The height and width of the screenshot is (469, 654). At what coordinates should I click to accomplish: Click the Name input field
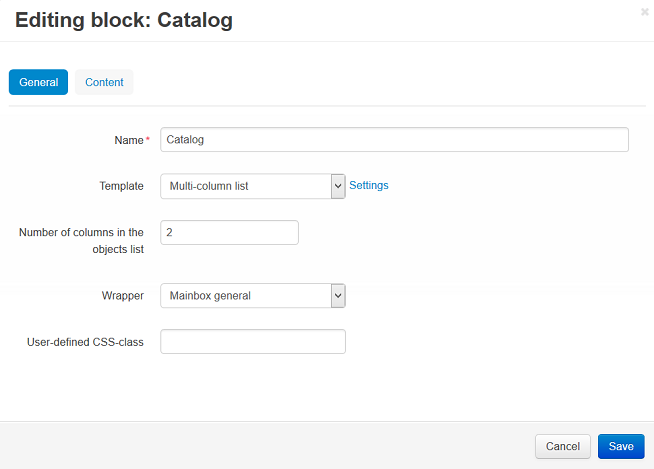tap(394, 140)
